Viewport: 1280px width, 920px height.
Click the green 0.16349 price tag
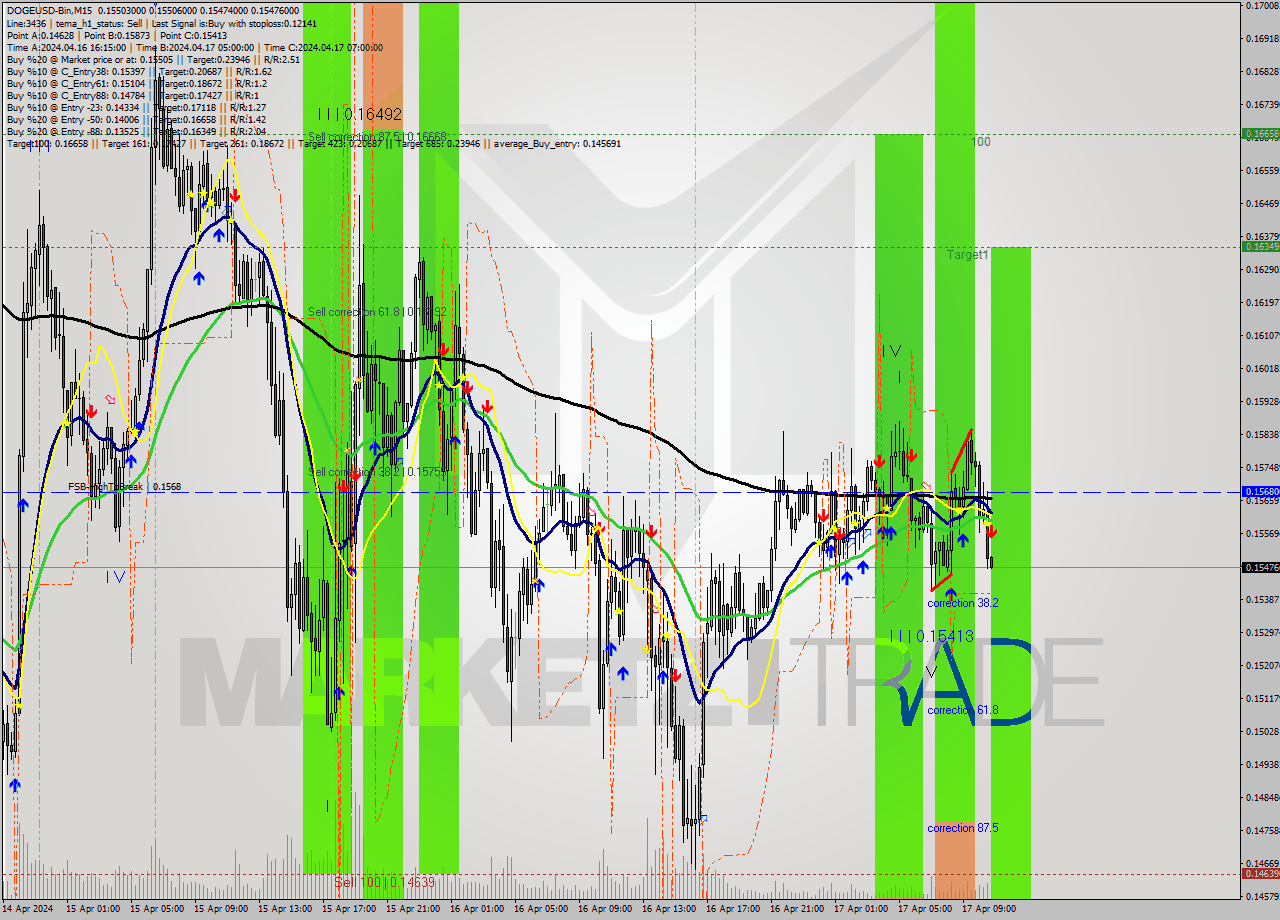pos(1260,246)
